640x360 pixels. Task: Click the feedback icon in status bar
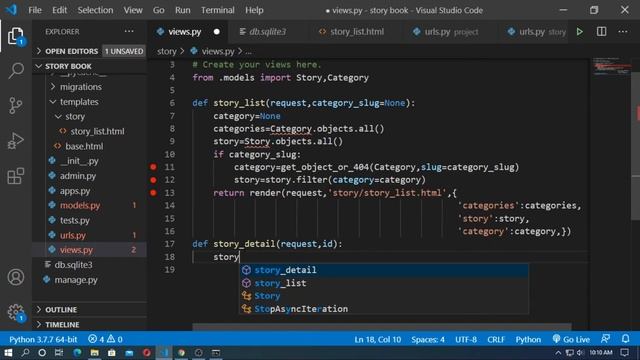click(605, 339)
